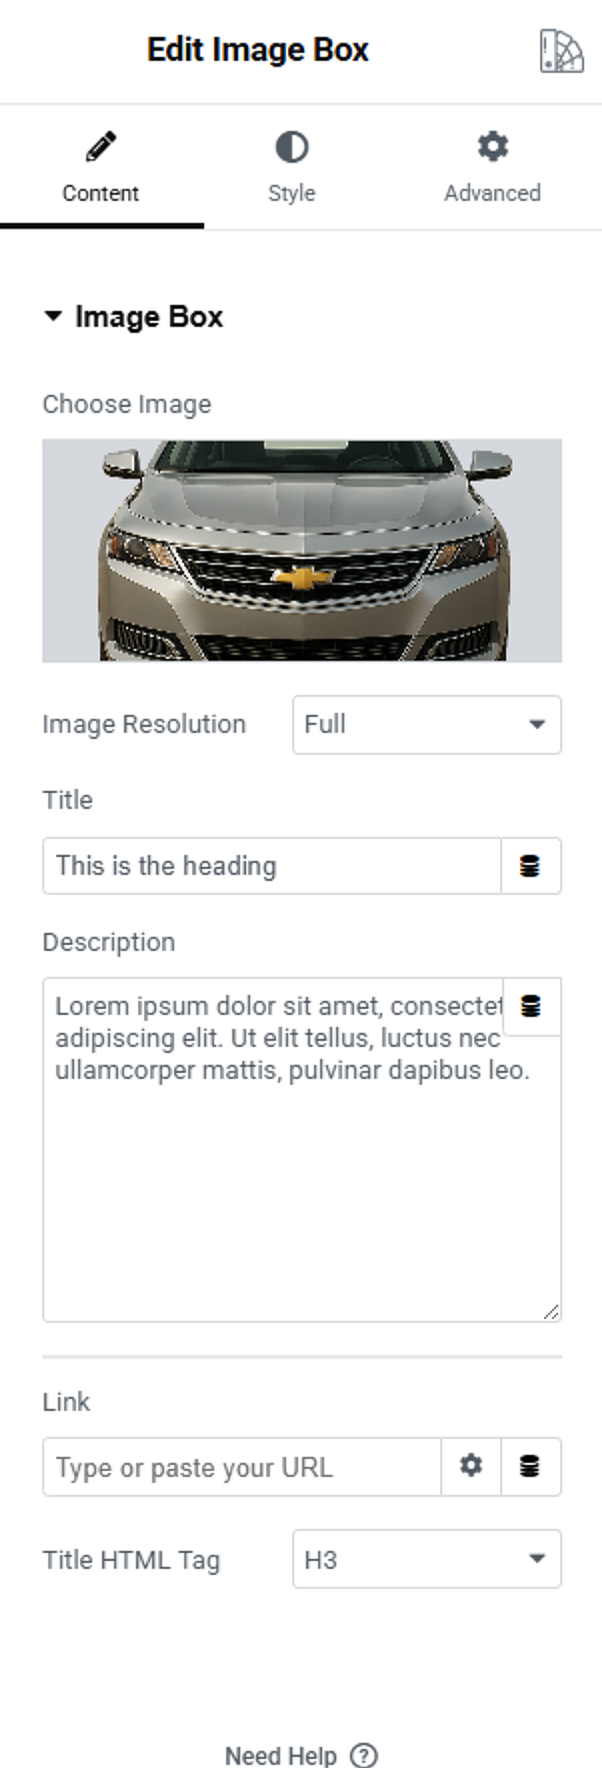Click the car image thumbnail
Screen dimensions: 602x1768
tap(302, 550)
